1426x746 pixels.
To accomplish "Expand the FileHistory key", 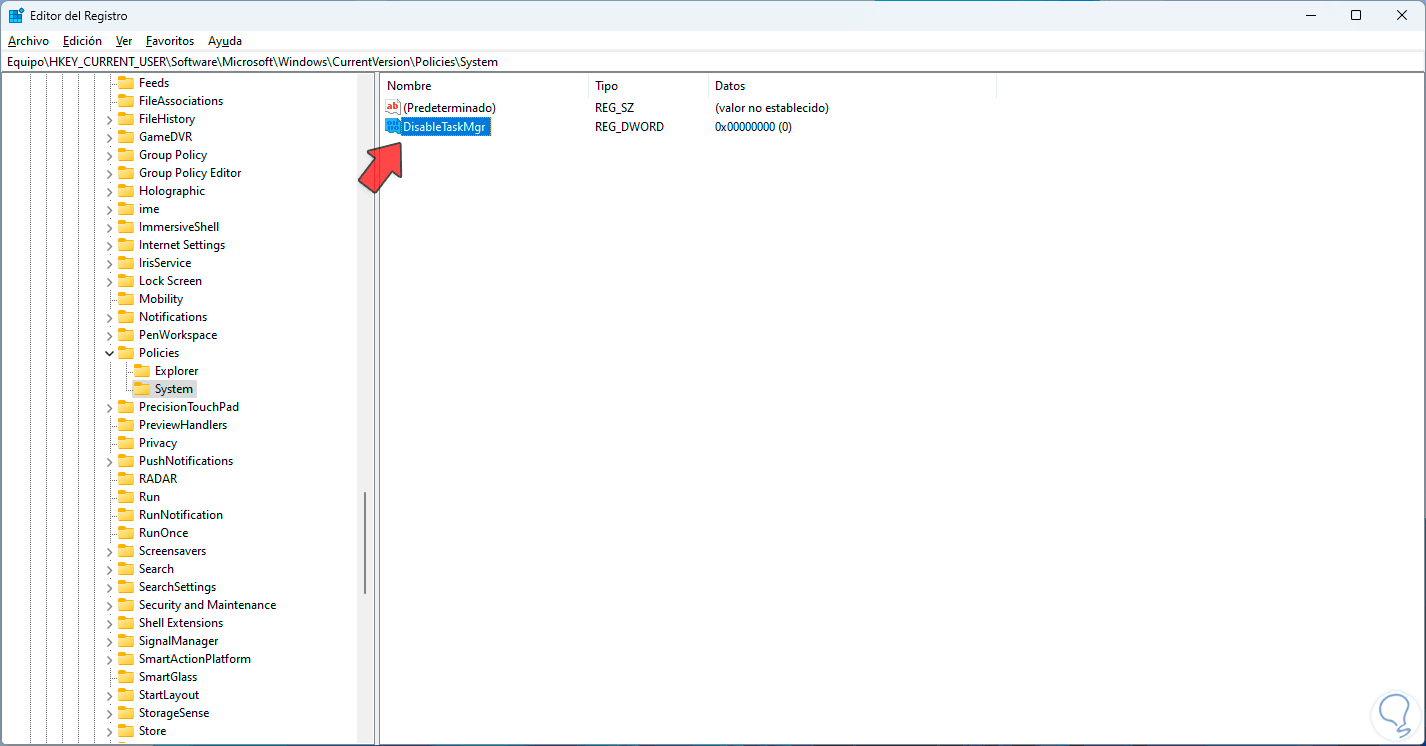I will [109, 119].
